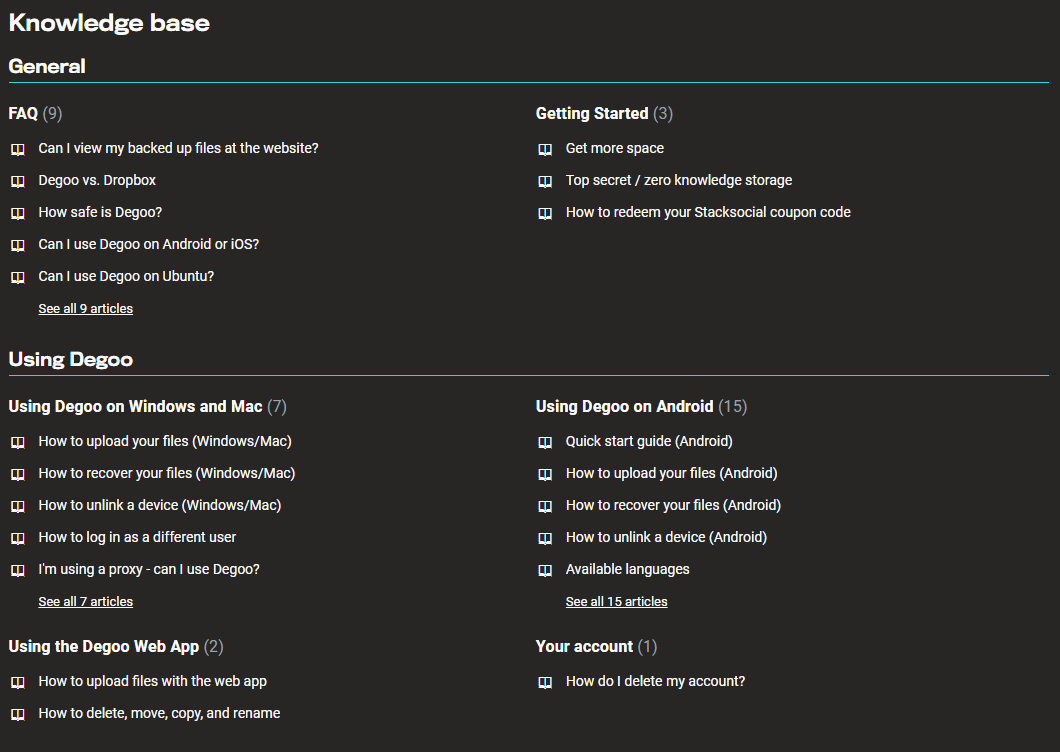Click book icon beside 'How do I delete my account?'
The width and height of the screenshot is (1060, 752).
coord(545,682)
